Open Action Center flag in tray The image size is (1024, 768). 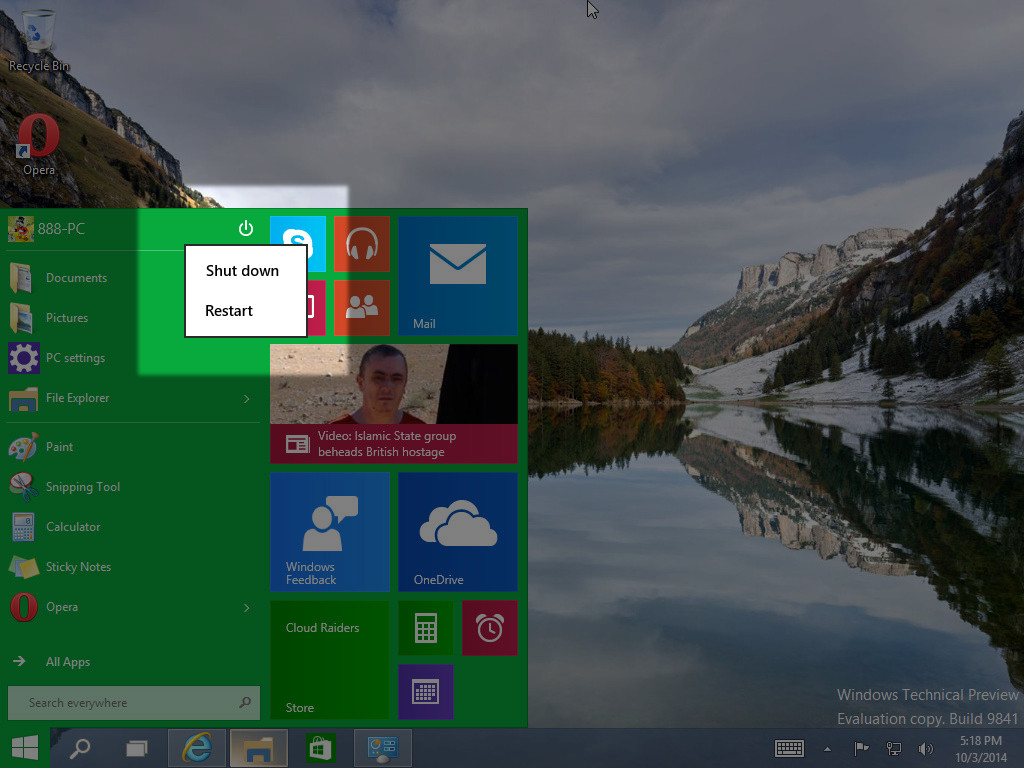(861, 748)
